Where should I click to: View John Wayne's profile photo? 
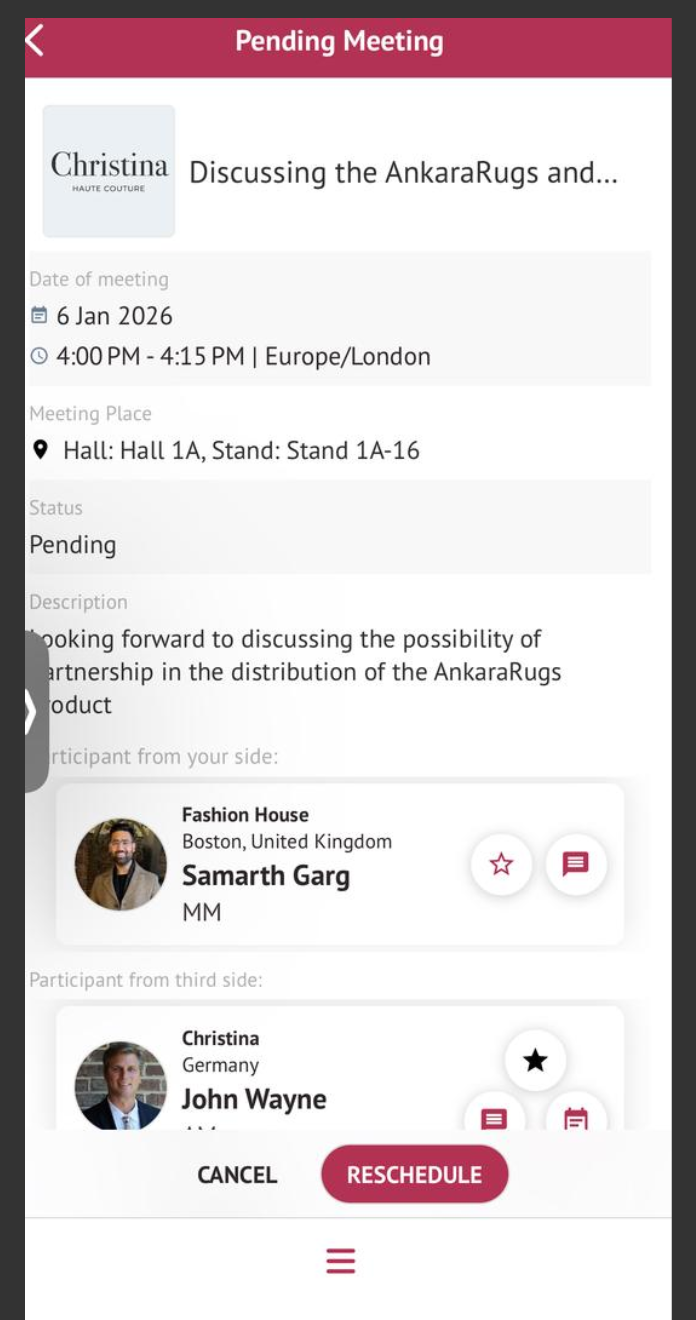(121, 1086)
